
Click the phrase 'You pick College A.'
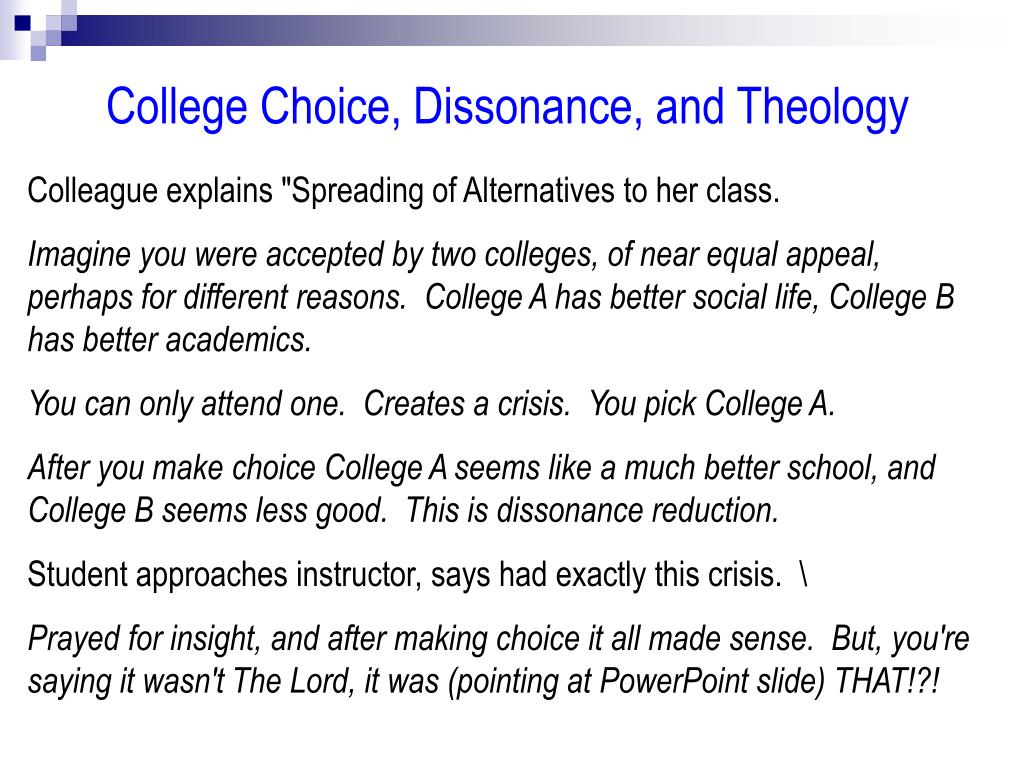tap(712, 404)
